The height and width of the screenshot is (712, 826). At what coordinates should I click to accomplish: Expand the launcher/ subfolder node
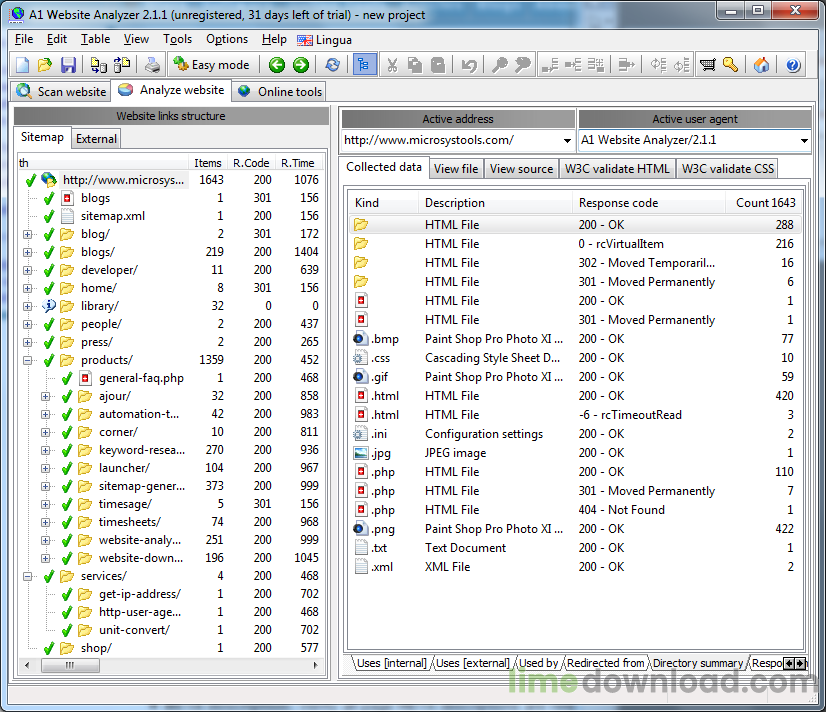click(x=45, y=468)
